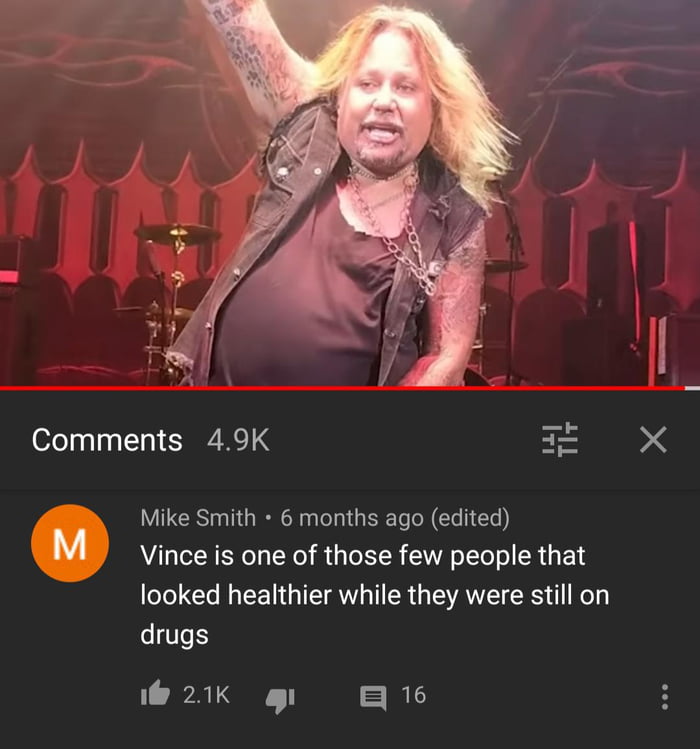Open Mike Smith's channel via username
This screenshot has width=700, height=749.
tap(198, 518)
